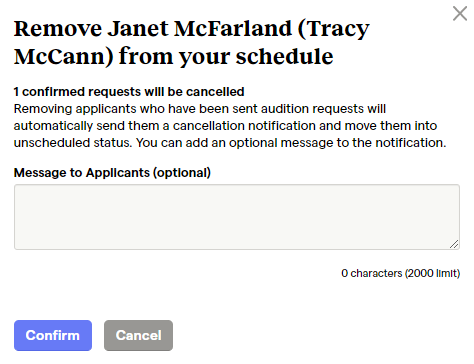Click 'from your schedule' in the title
The height and width of the screenshot is (364, 474).
click(x=226, y=56)
